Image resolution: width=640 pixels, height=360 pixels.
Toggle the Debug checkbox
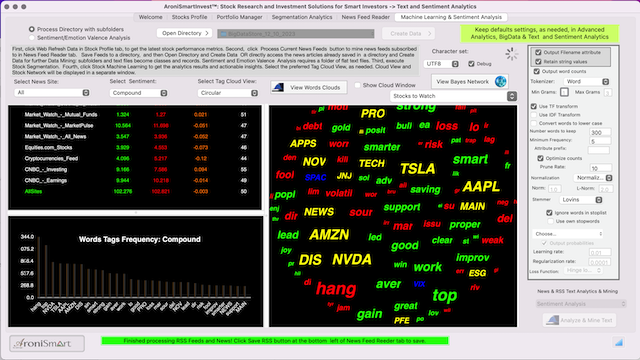pyautogui.click(x=471, y=64)
